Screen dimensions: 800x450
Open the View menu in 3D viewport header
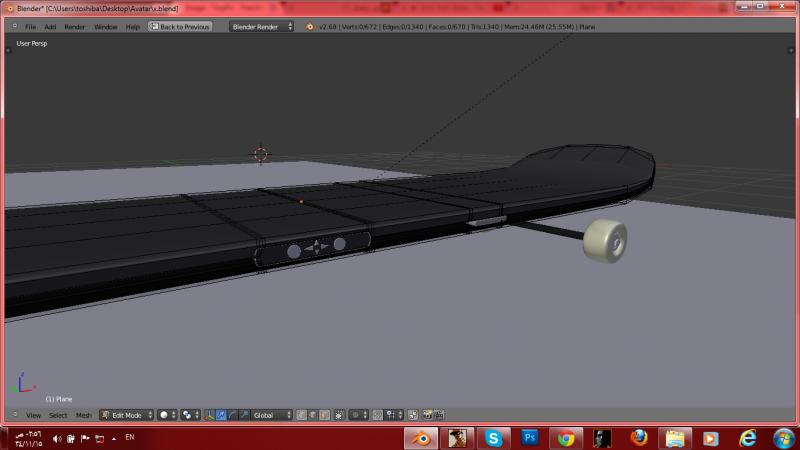click(33, 415)
